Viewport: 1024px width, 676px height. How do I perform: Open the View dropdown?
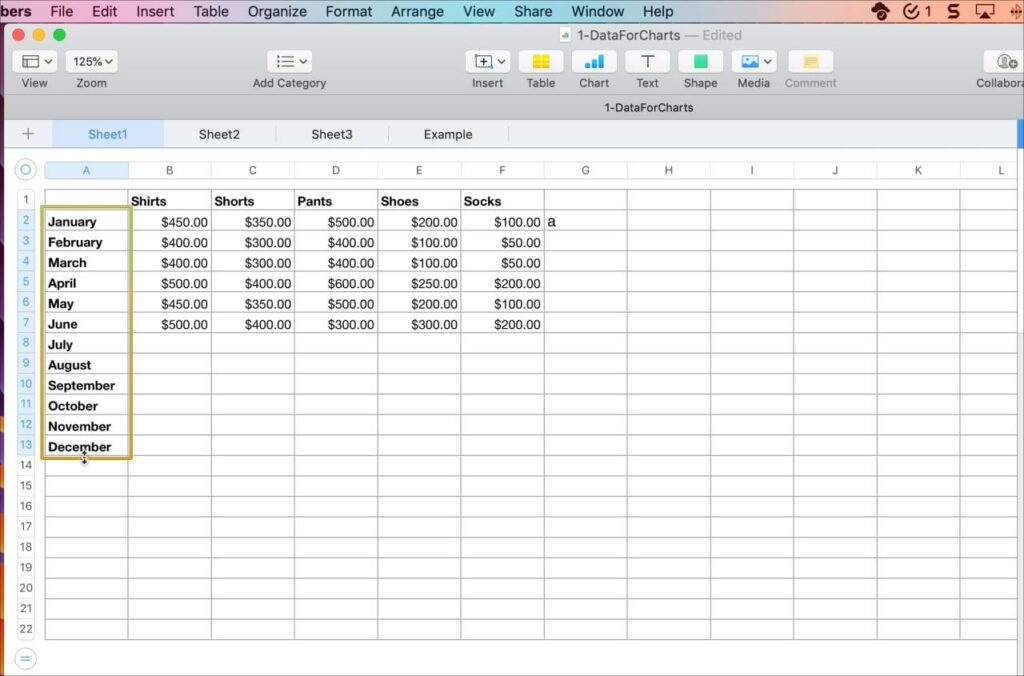pyautogui.click(x=34, y=62)
